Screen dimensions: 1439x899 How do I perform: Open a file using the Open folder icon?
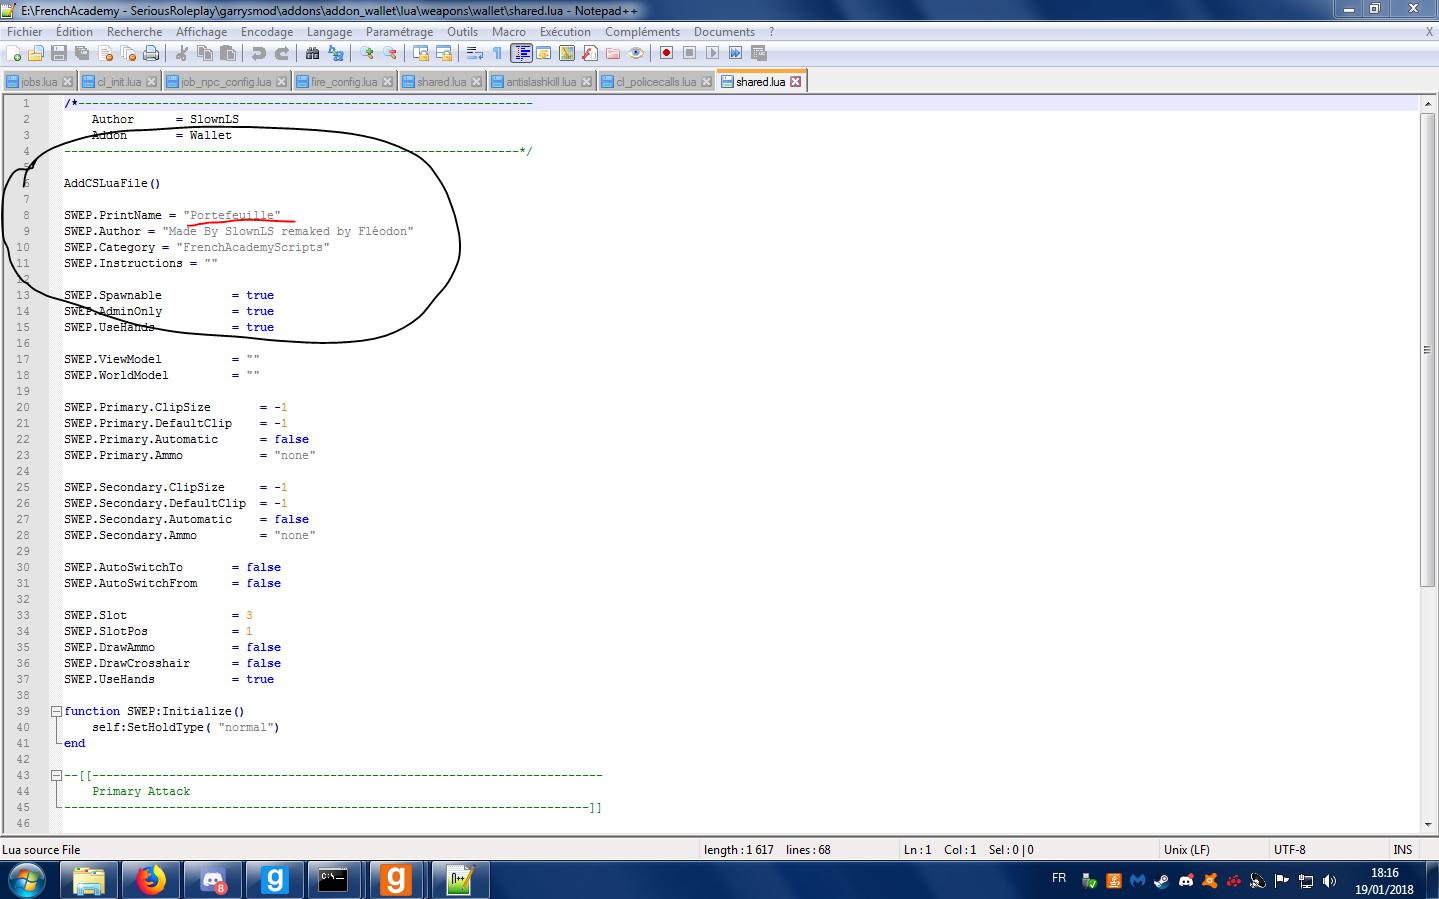(35, 53)
